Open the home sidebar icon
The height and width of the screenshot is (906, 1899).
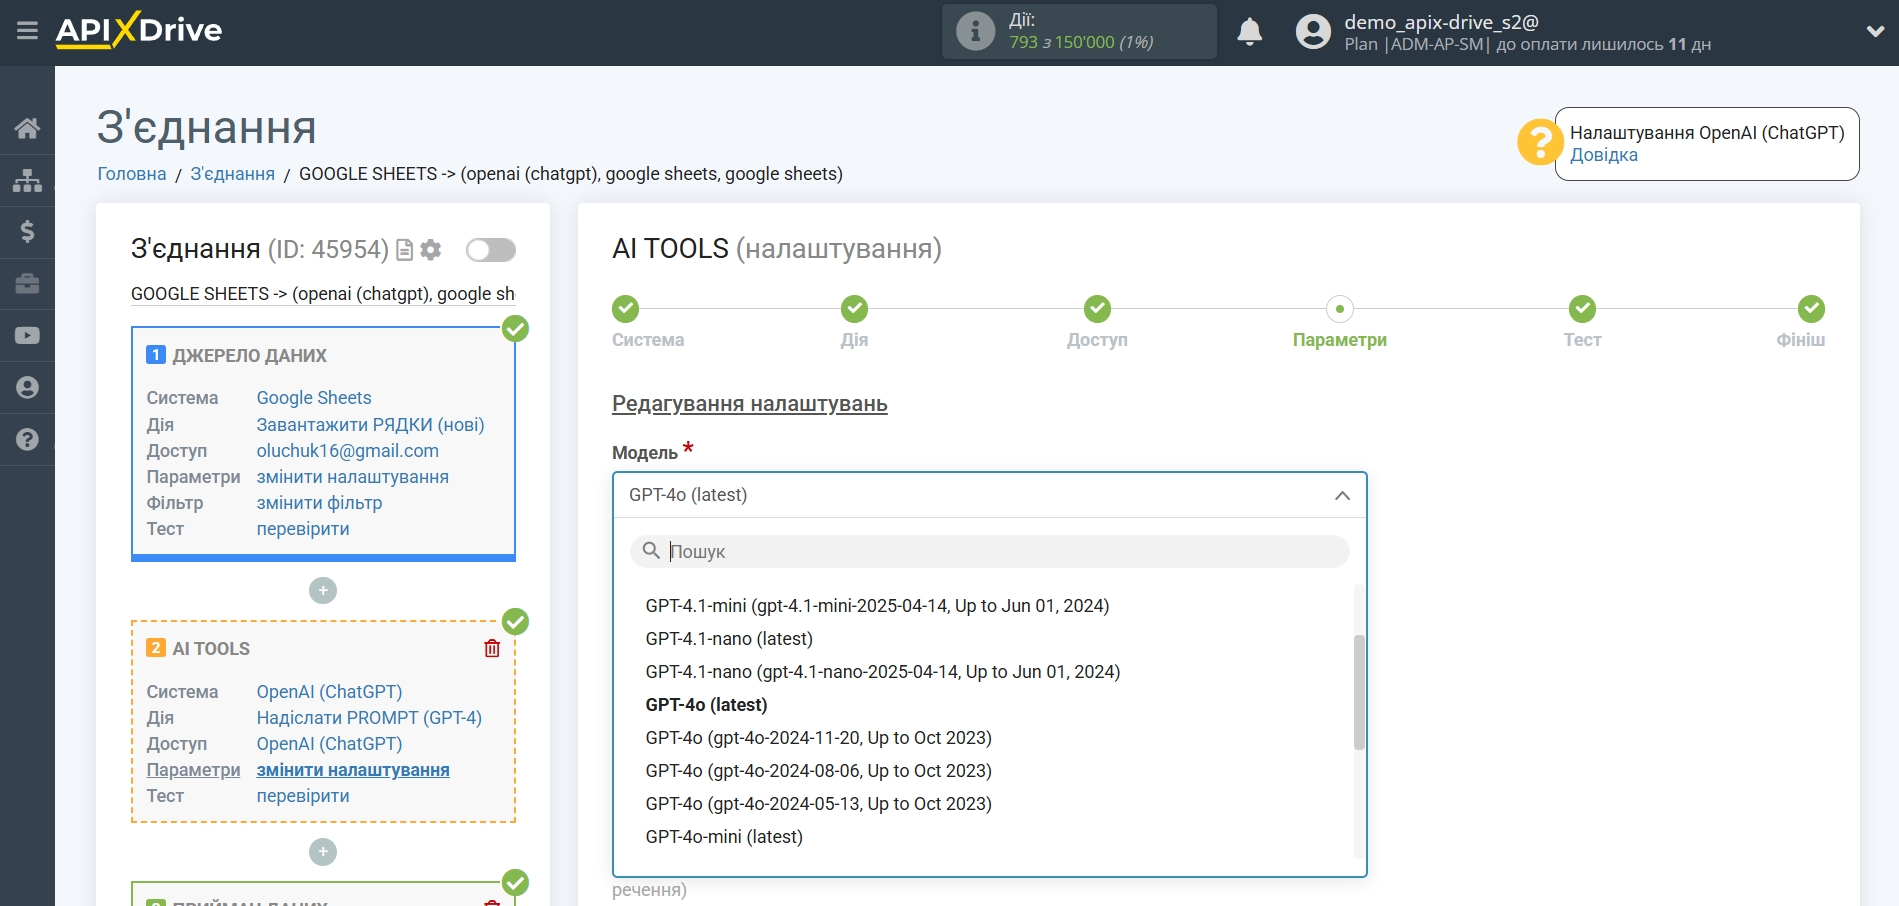[x=27, y=128]
